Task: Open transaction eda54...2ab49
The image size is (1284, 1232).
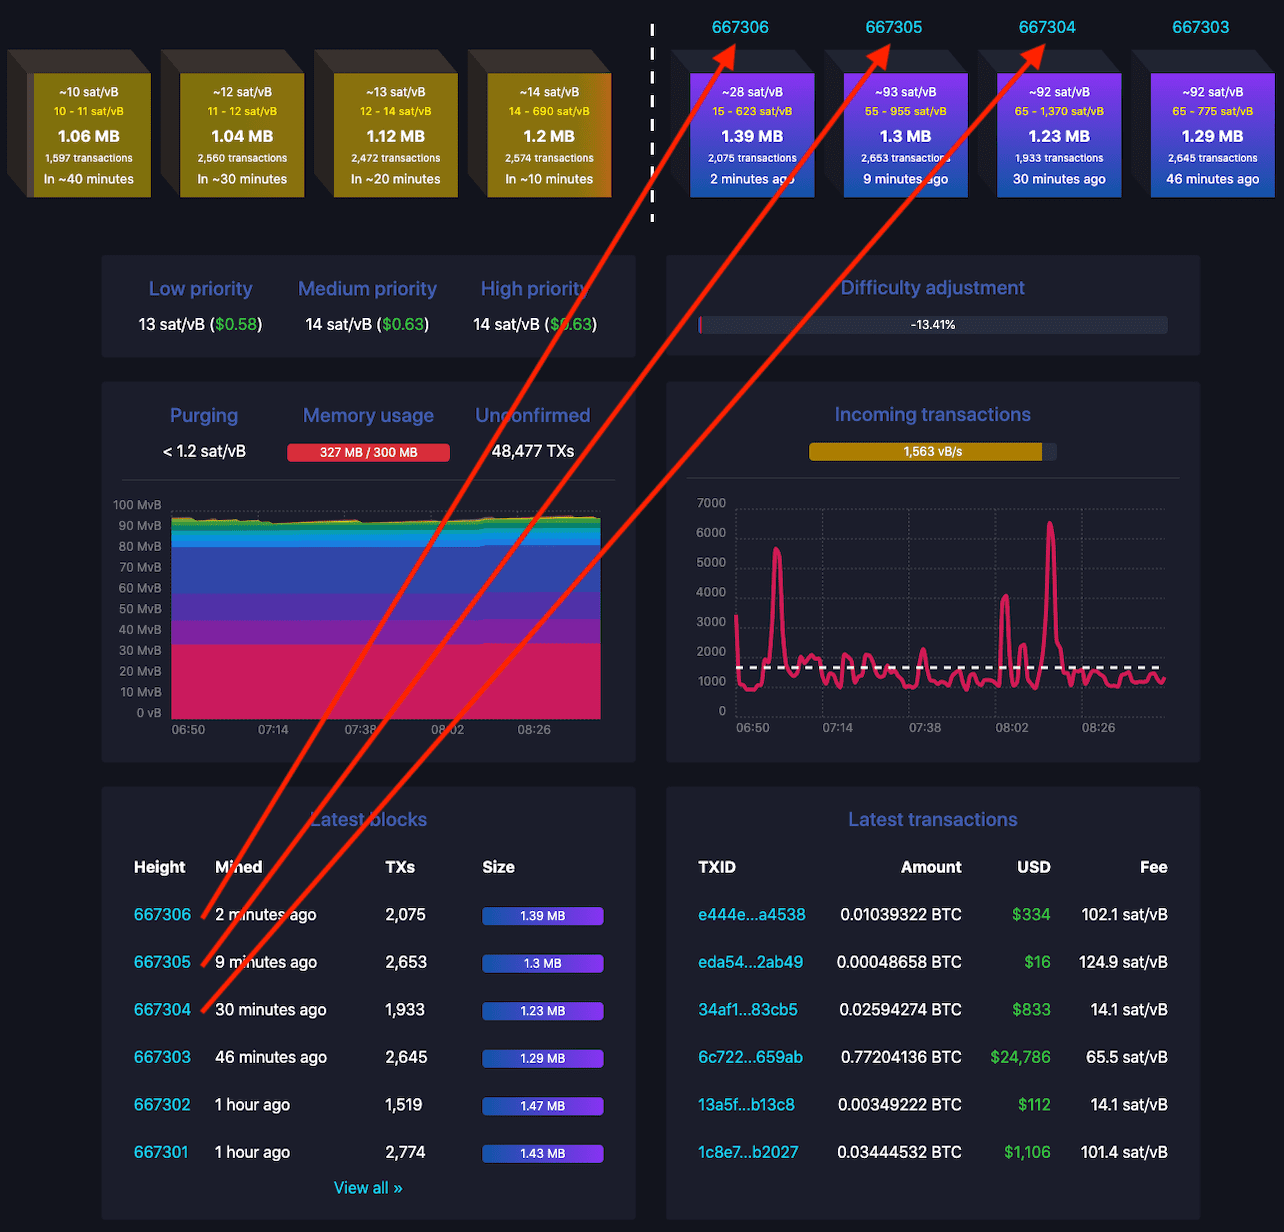Action: [751, 962]
